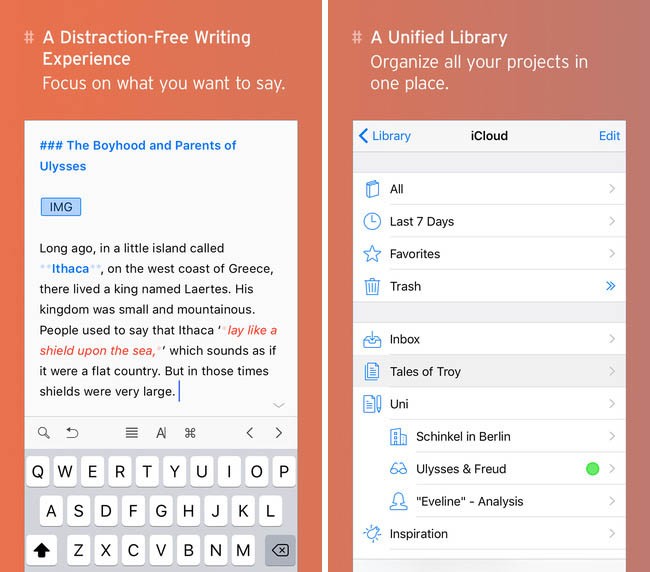Tap the clock icon for Last 7 Days
The width and height of the screenshot is (650, 572).
tap(372, 221)
